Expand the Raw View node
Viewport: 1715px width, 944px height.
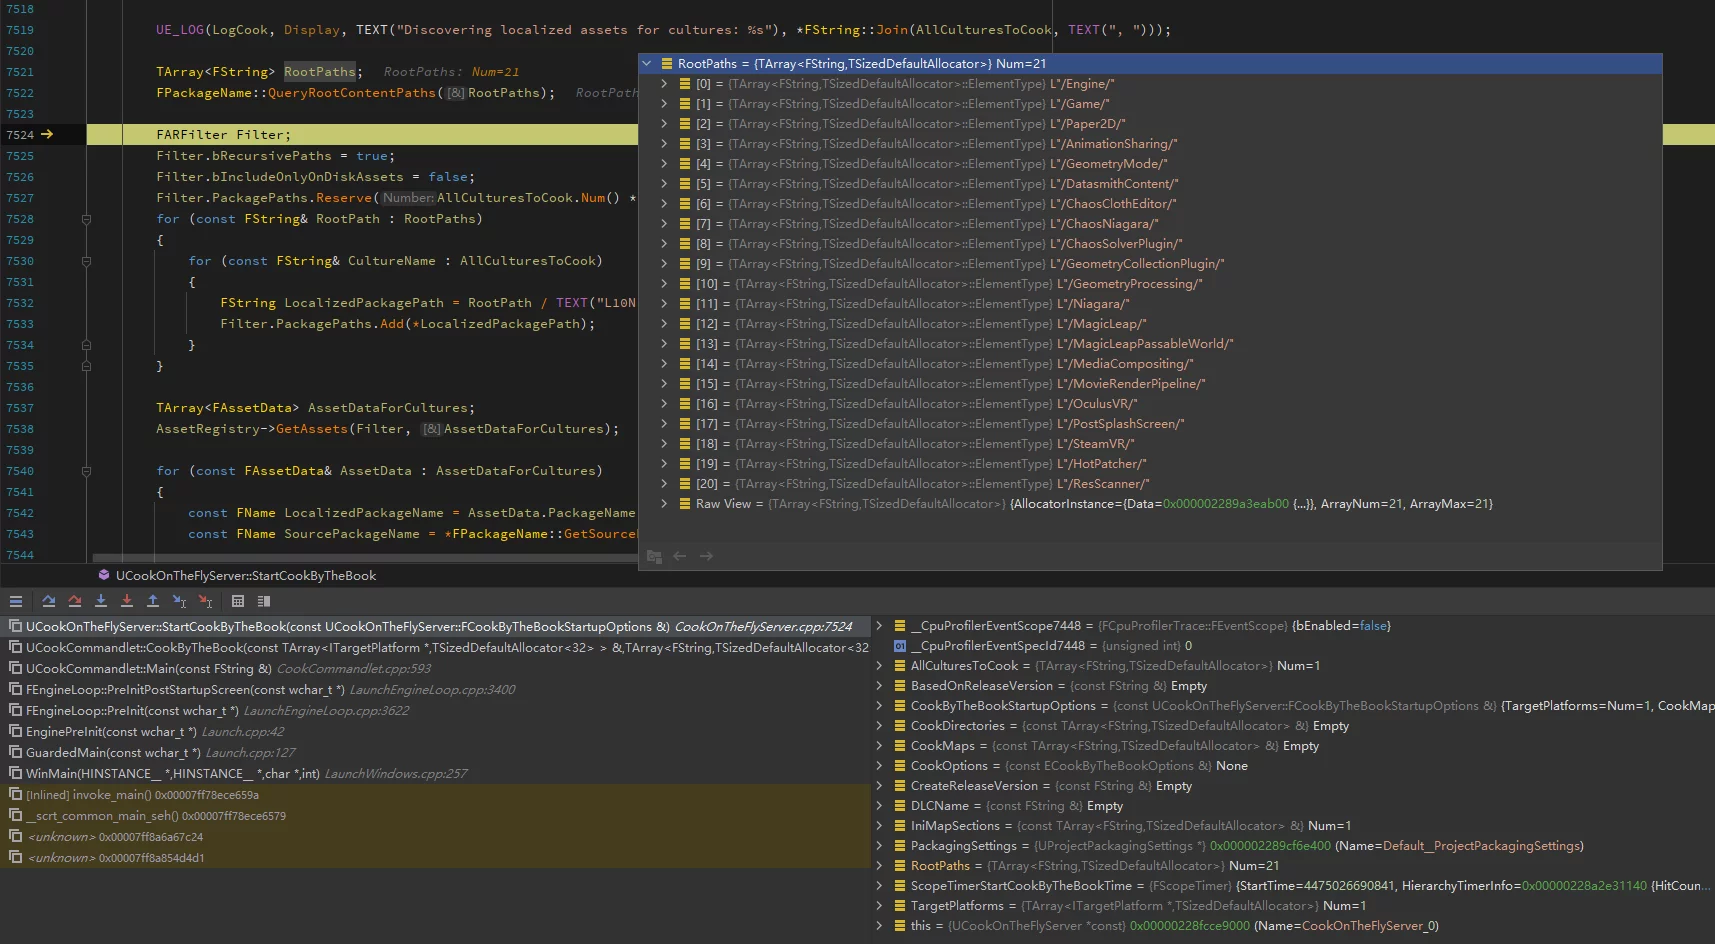coord(664,504)
